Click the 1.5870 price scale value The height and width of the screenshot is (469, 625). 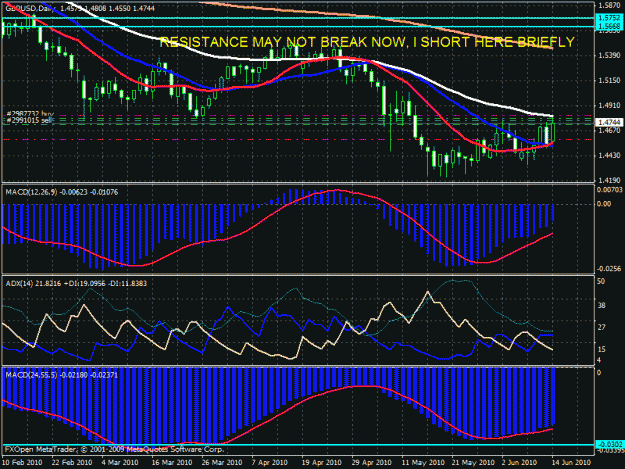point(609,5)
